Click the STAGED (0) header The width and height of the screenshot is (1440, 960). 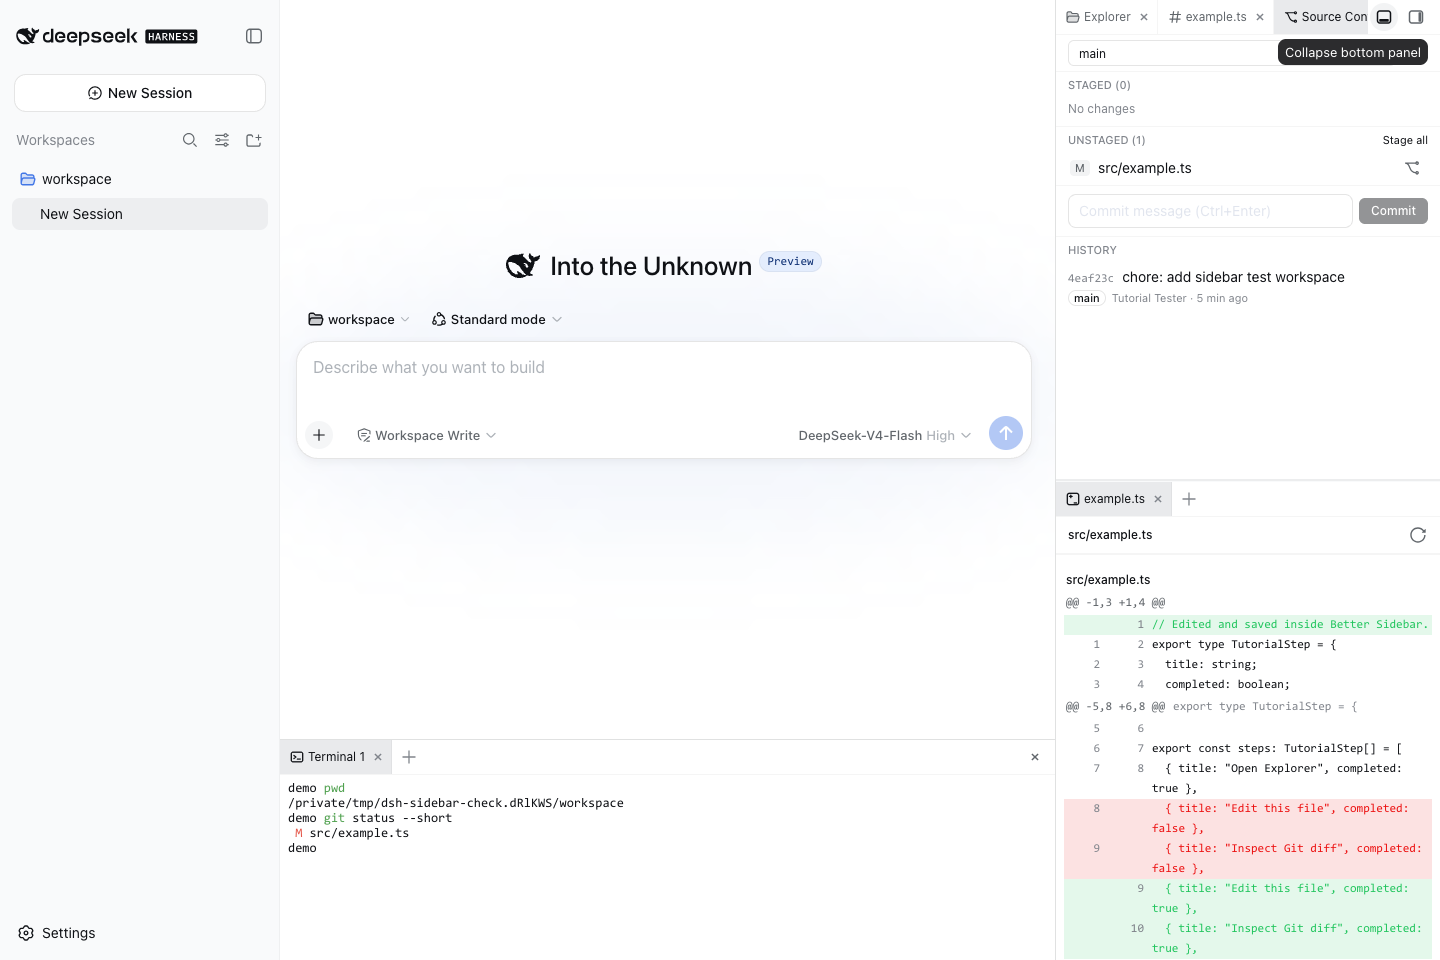(1099, 85)
